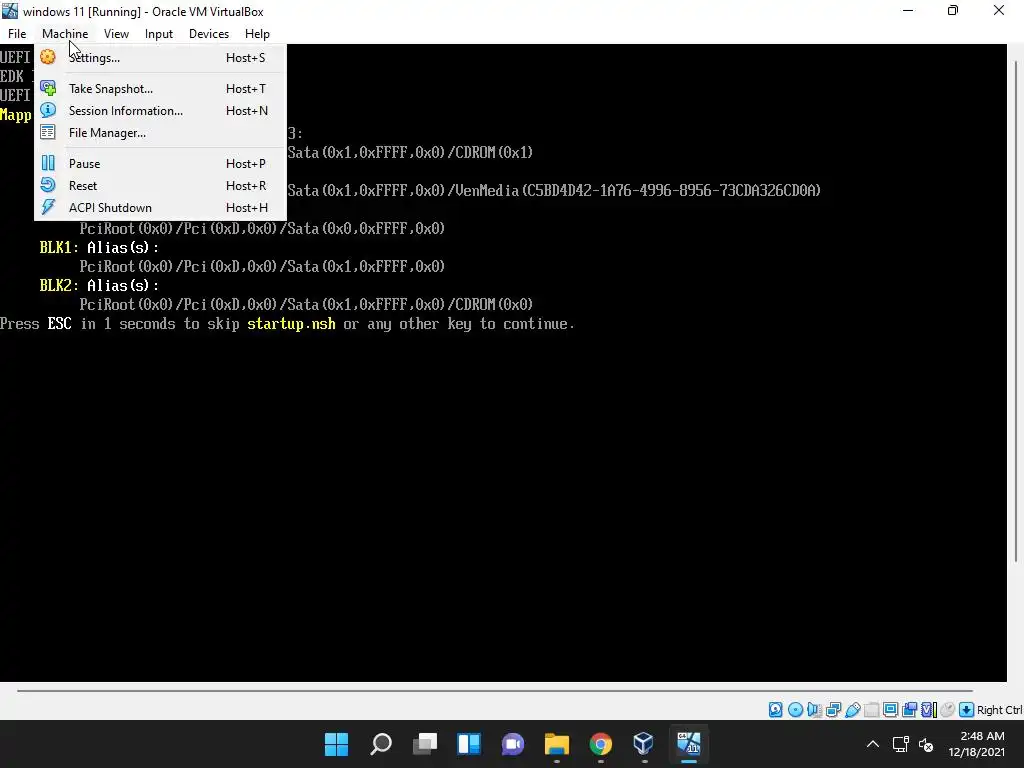Click network adapter status icon
Image resolution: width=1024 pixels, height=768 pixels.
click(x=833, y=710)
